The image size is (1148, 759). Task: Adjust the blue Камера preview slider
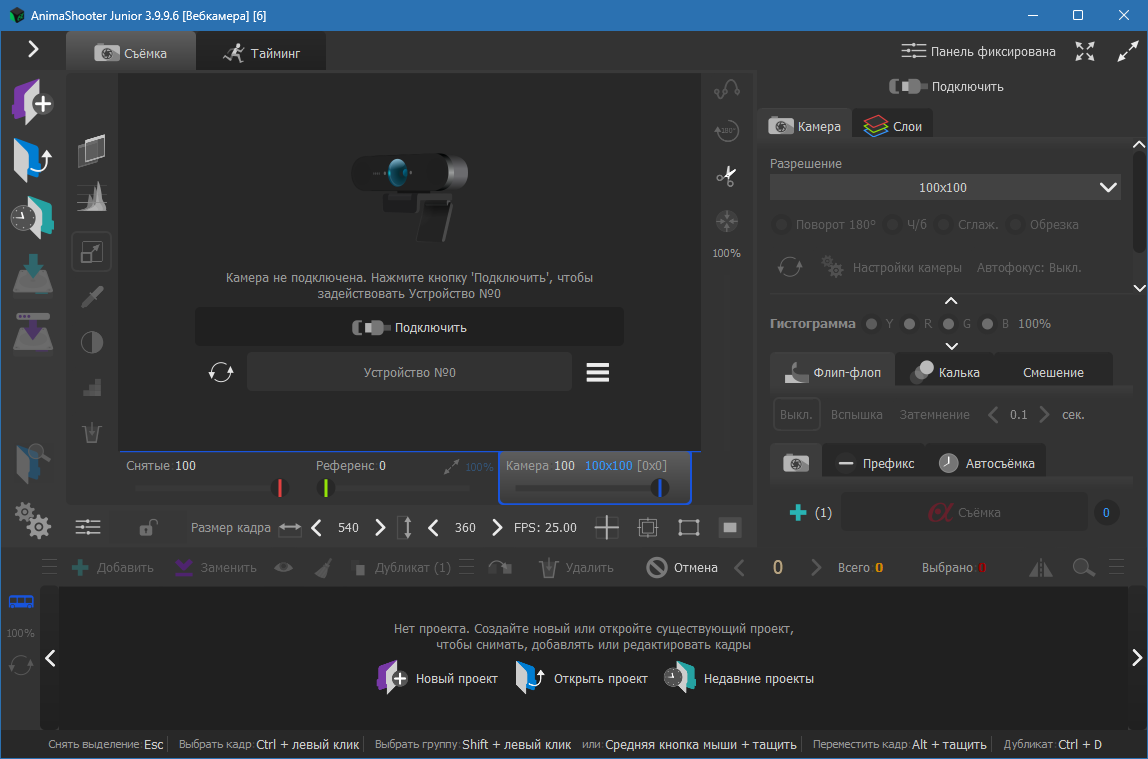661,488
